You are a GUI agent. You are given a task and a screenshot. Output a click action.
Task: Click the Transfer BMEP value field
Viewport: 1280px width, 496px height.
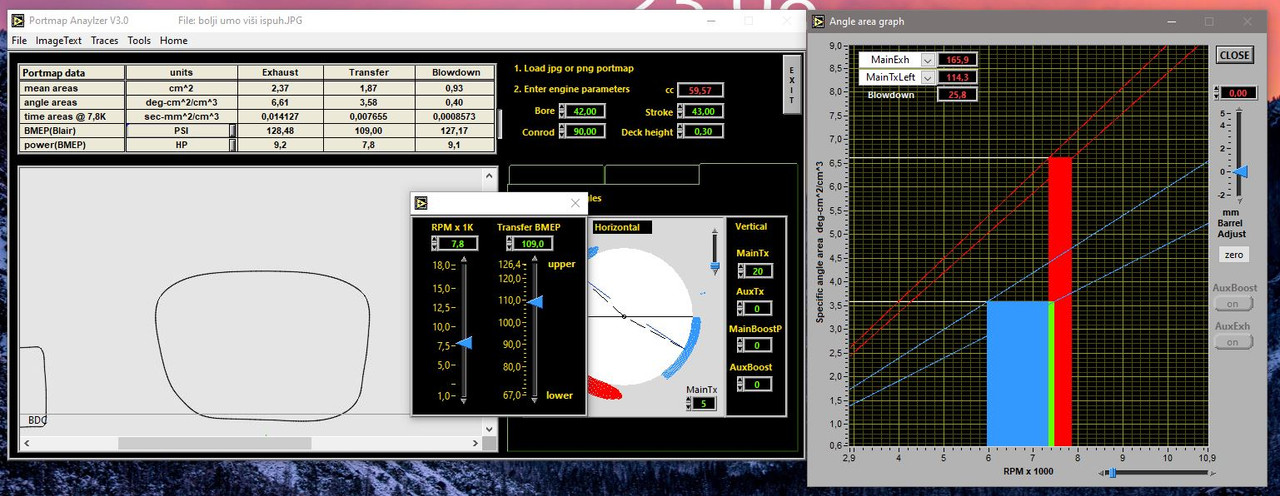(x=535, y=243)
